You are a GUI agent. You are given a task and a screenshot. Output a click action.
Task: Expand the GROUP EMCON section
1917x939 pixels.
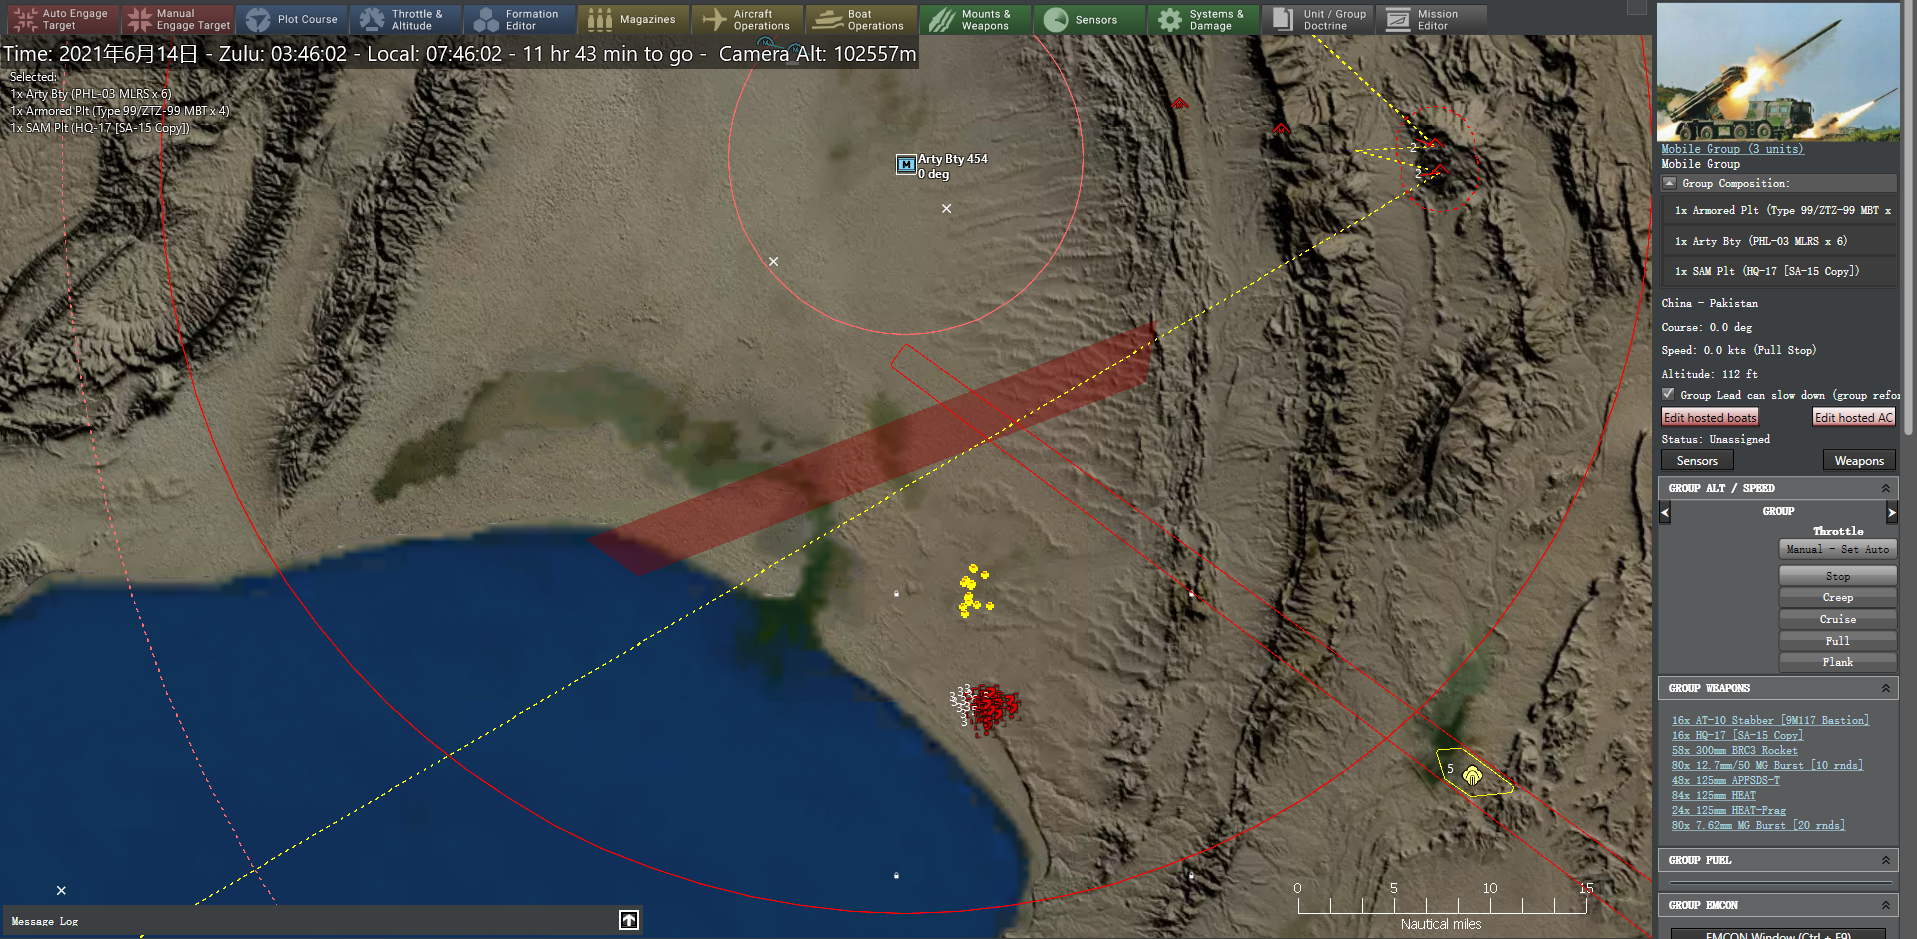(x=1886, y=905)
